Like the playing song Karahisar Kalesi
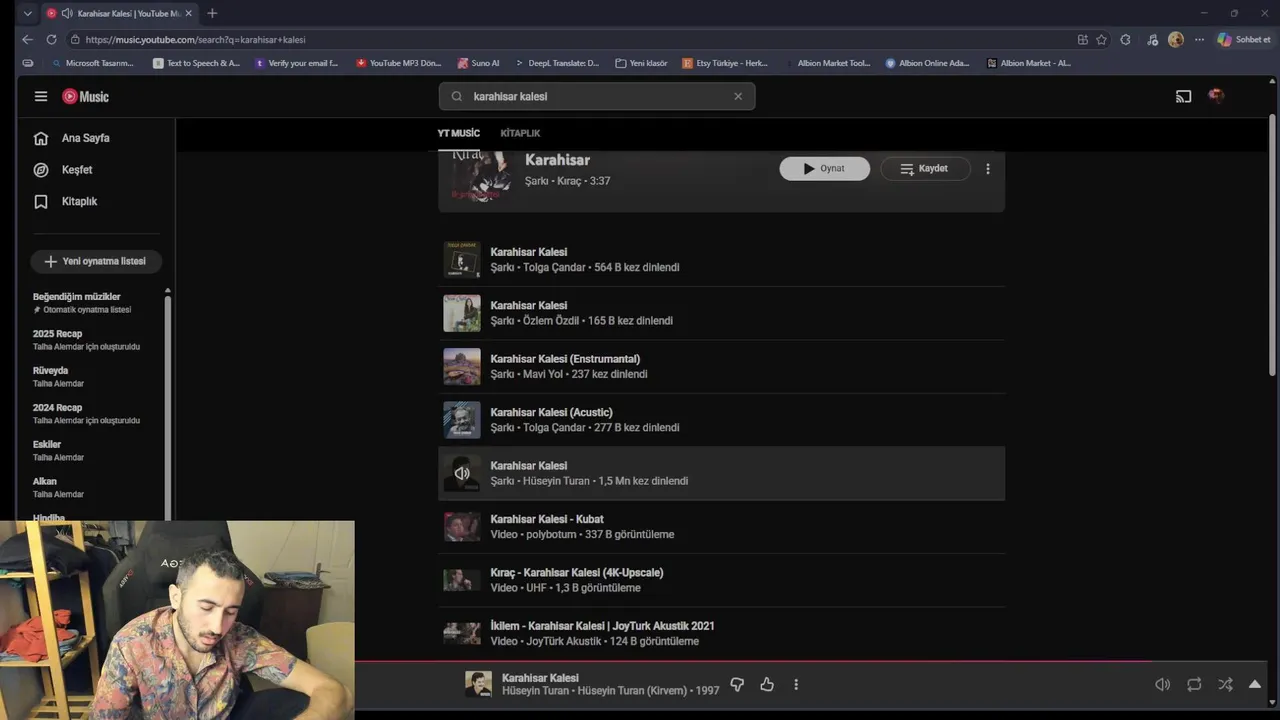This screenshot has height=720, width=1280. [x=767, y=685]
